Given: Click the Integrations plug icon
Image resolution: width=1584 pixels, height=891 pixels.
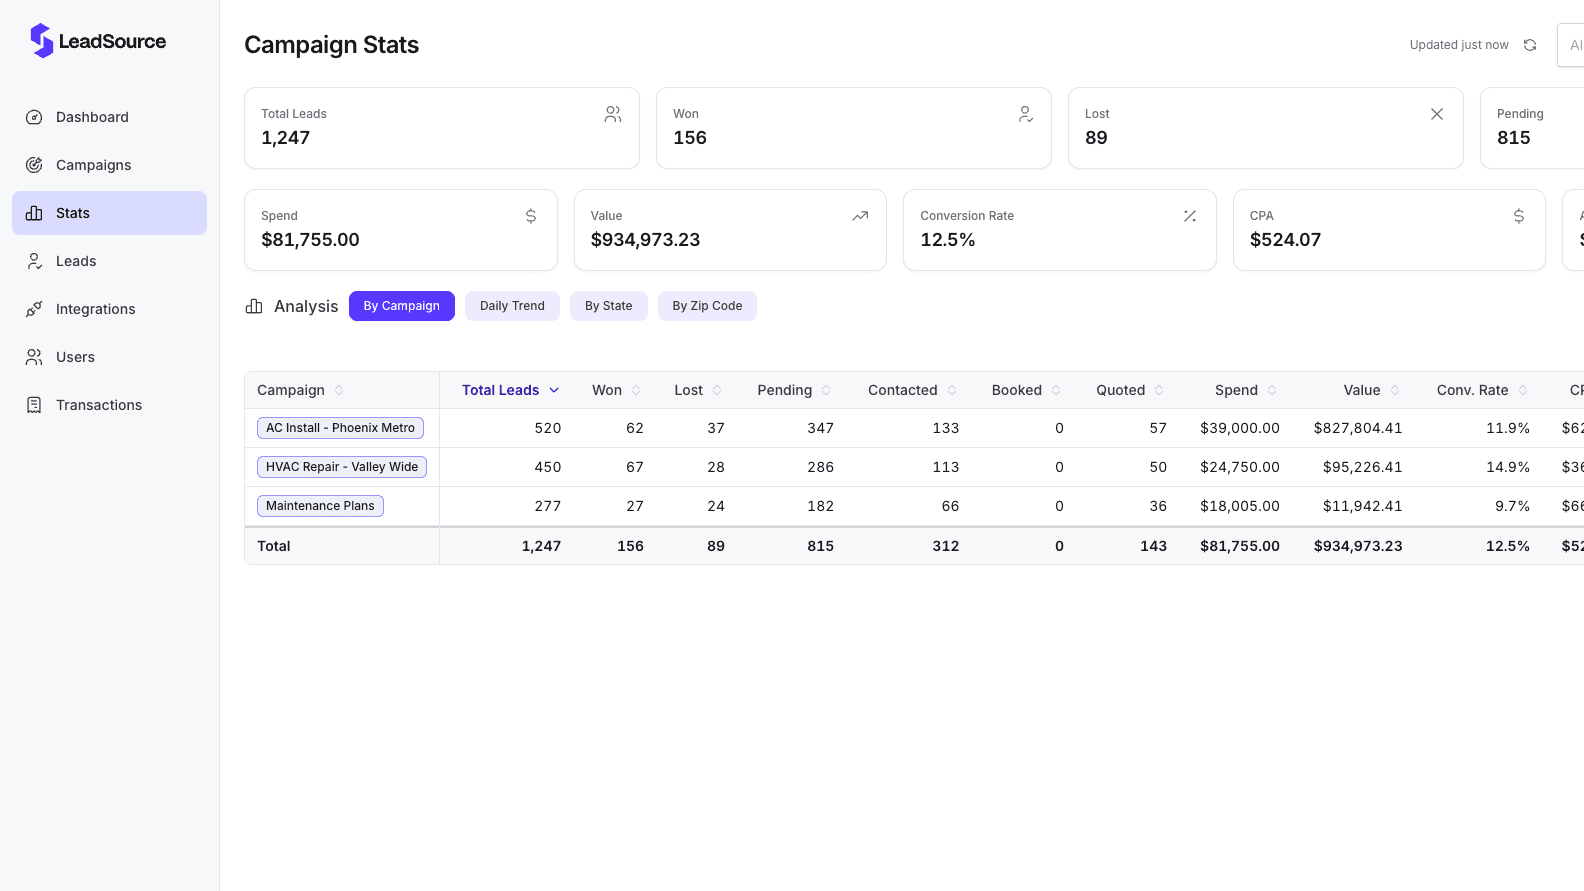Looking at the screenshot, I should (34, 309).
